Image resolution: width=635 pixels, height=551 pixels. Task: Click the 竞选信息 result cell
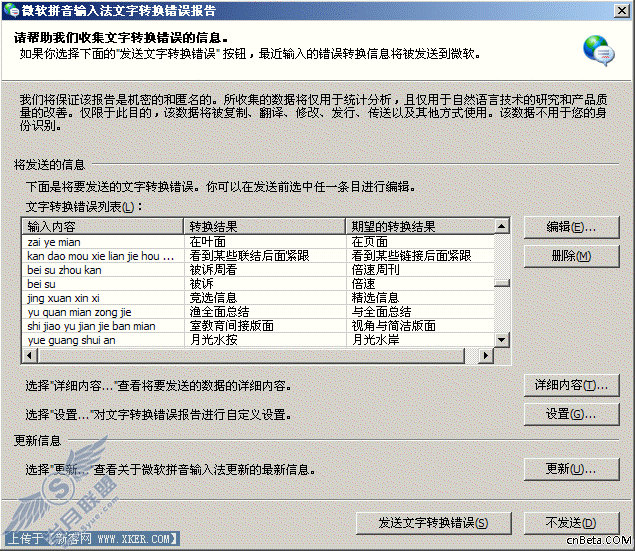pos(264,298)
